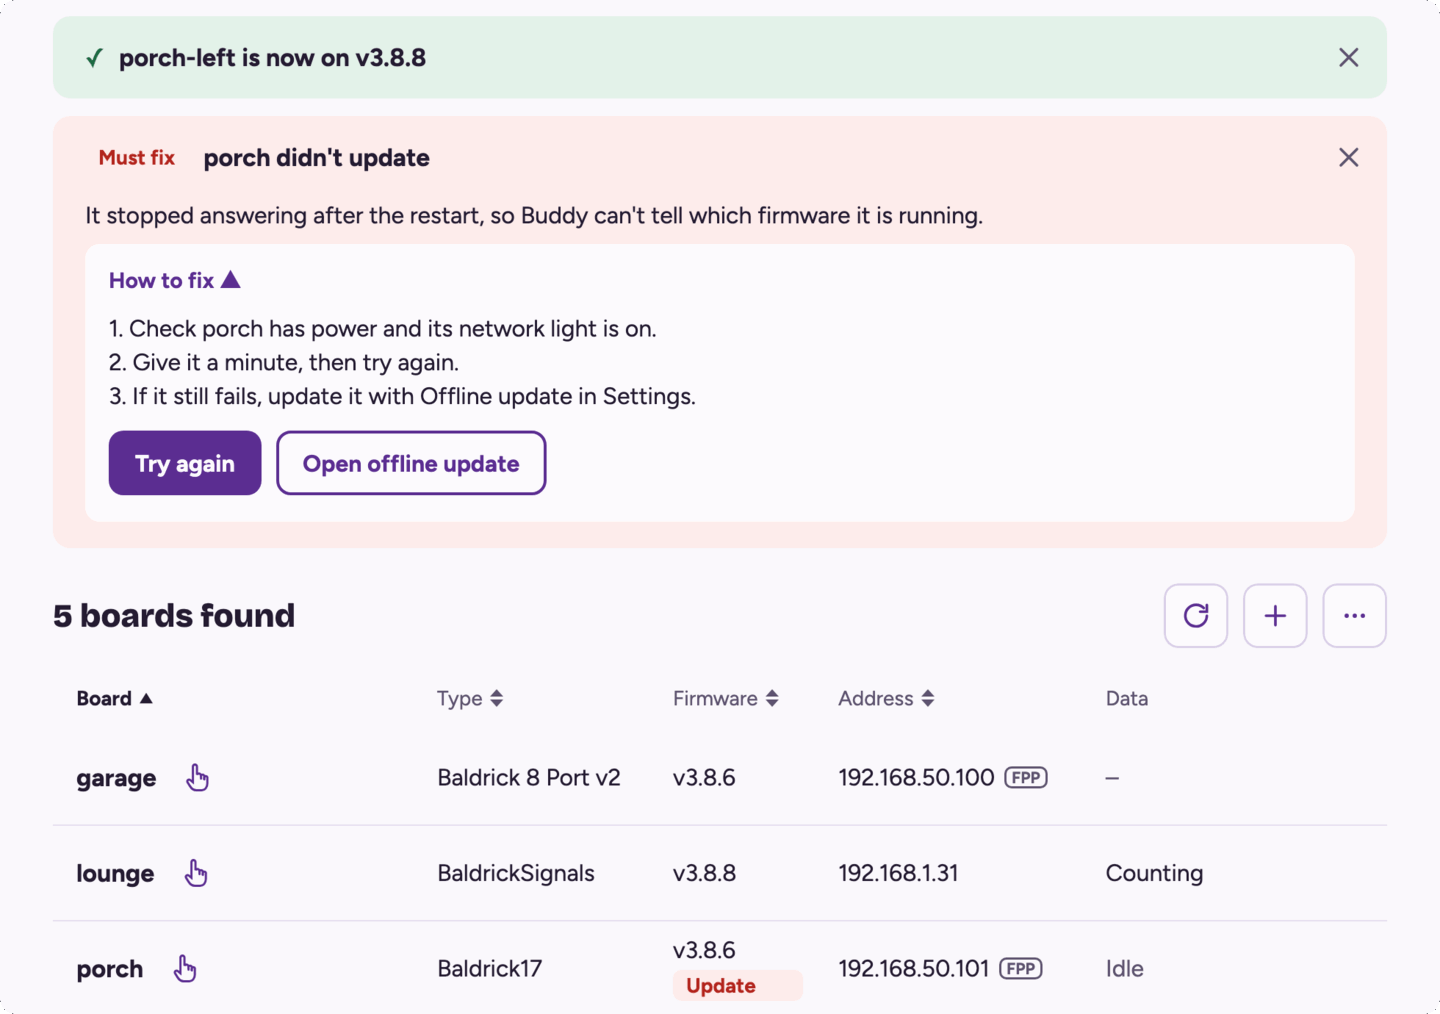1440x1014 pixels.
Task: Click the hand pointer icon beside lounge
Action: (196, 873)
